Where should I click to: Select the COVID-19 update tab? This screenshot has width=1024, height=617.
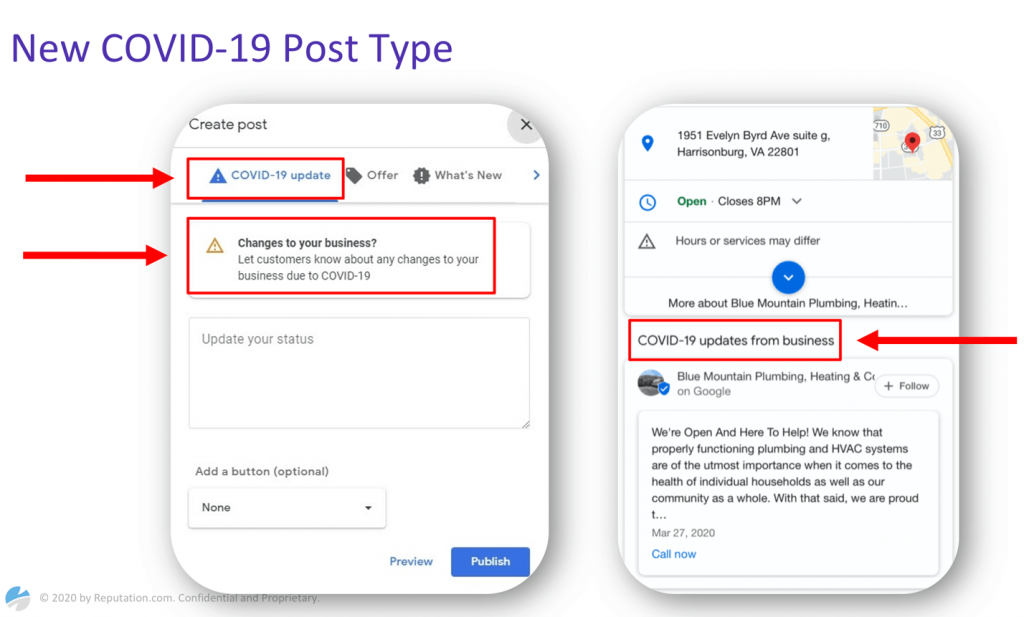pyautogui.click(x=269, y=176)
